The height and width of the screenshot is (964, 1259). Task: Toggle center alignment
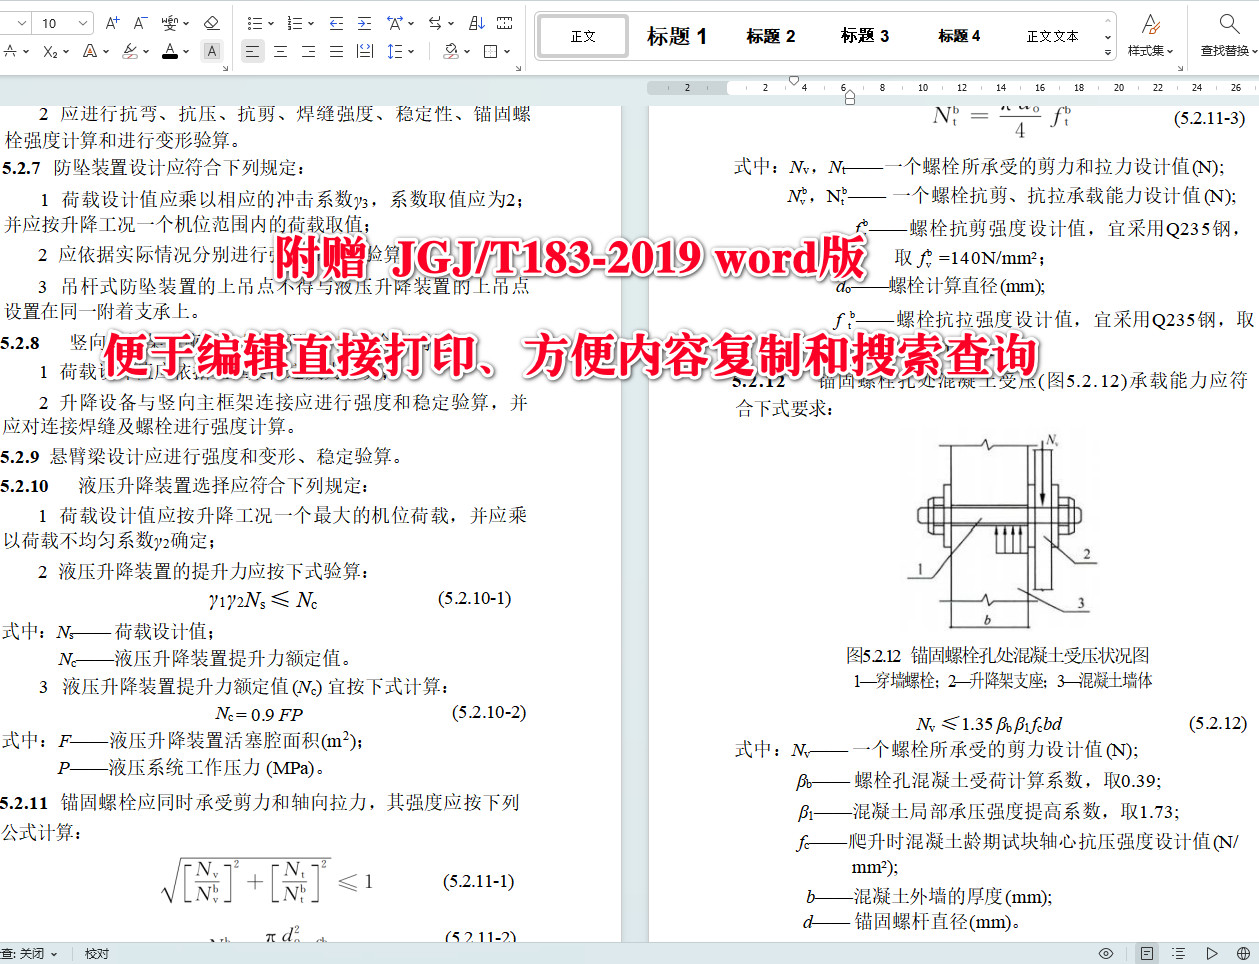click(281, 51)
